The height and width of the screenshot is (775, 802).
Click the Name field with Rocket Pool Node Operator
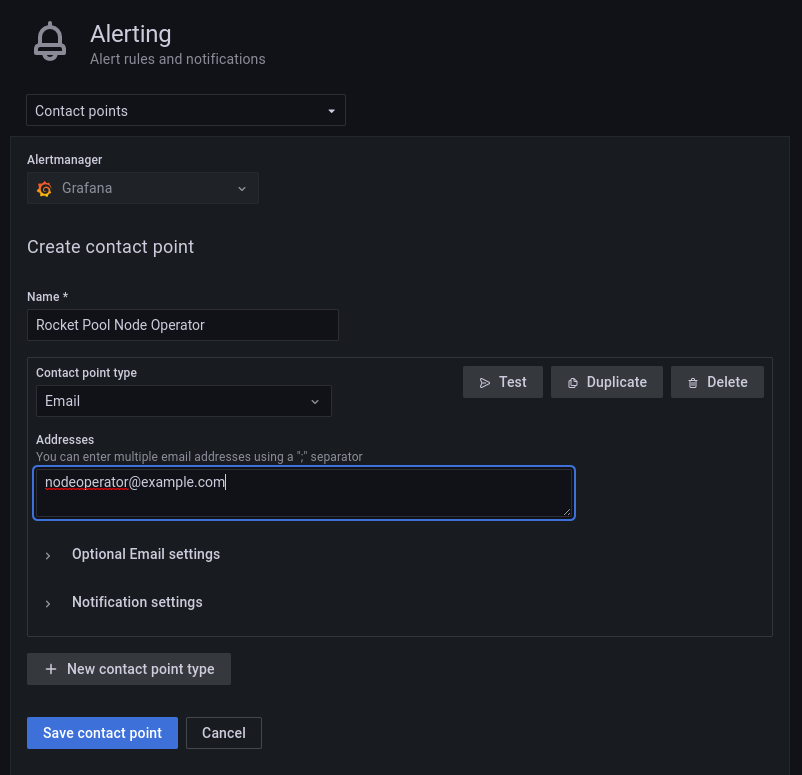point(182,325)
